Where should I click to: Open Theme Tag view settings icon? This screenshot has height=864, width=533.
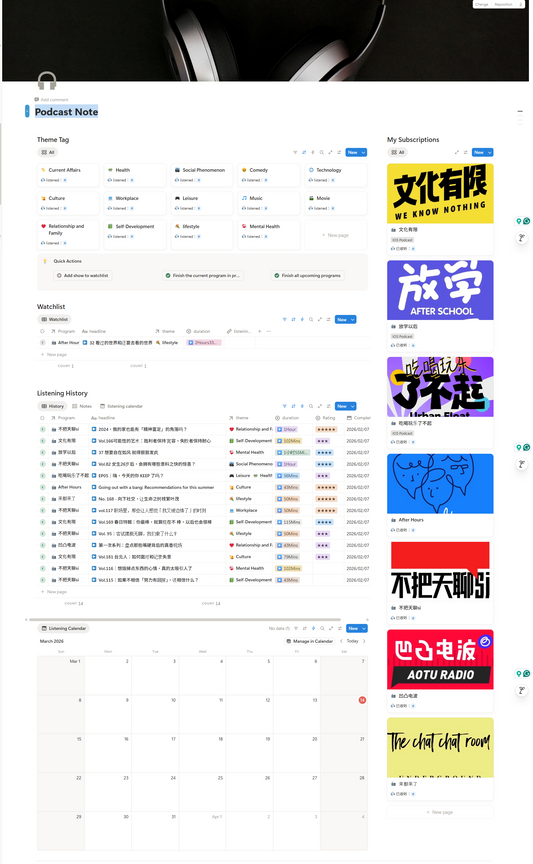[339, 153]
